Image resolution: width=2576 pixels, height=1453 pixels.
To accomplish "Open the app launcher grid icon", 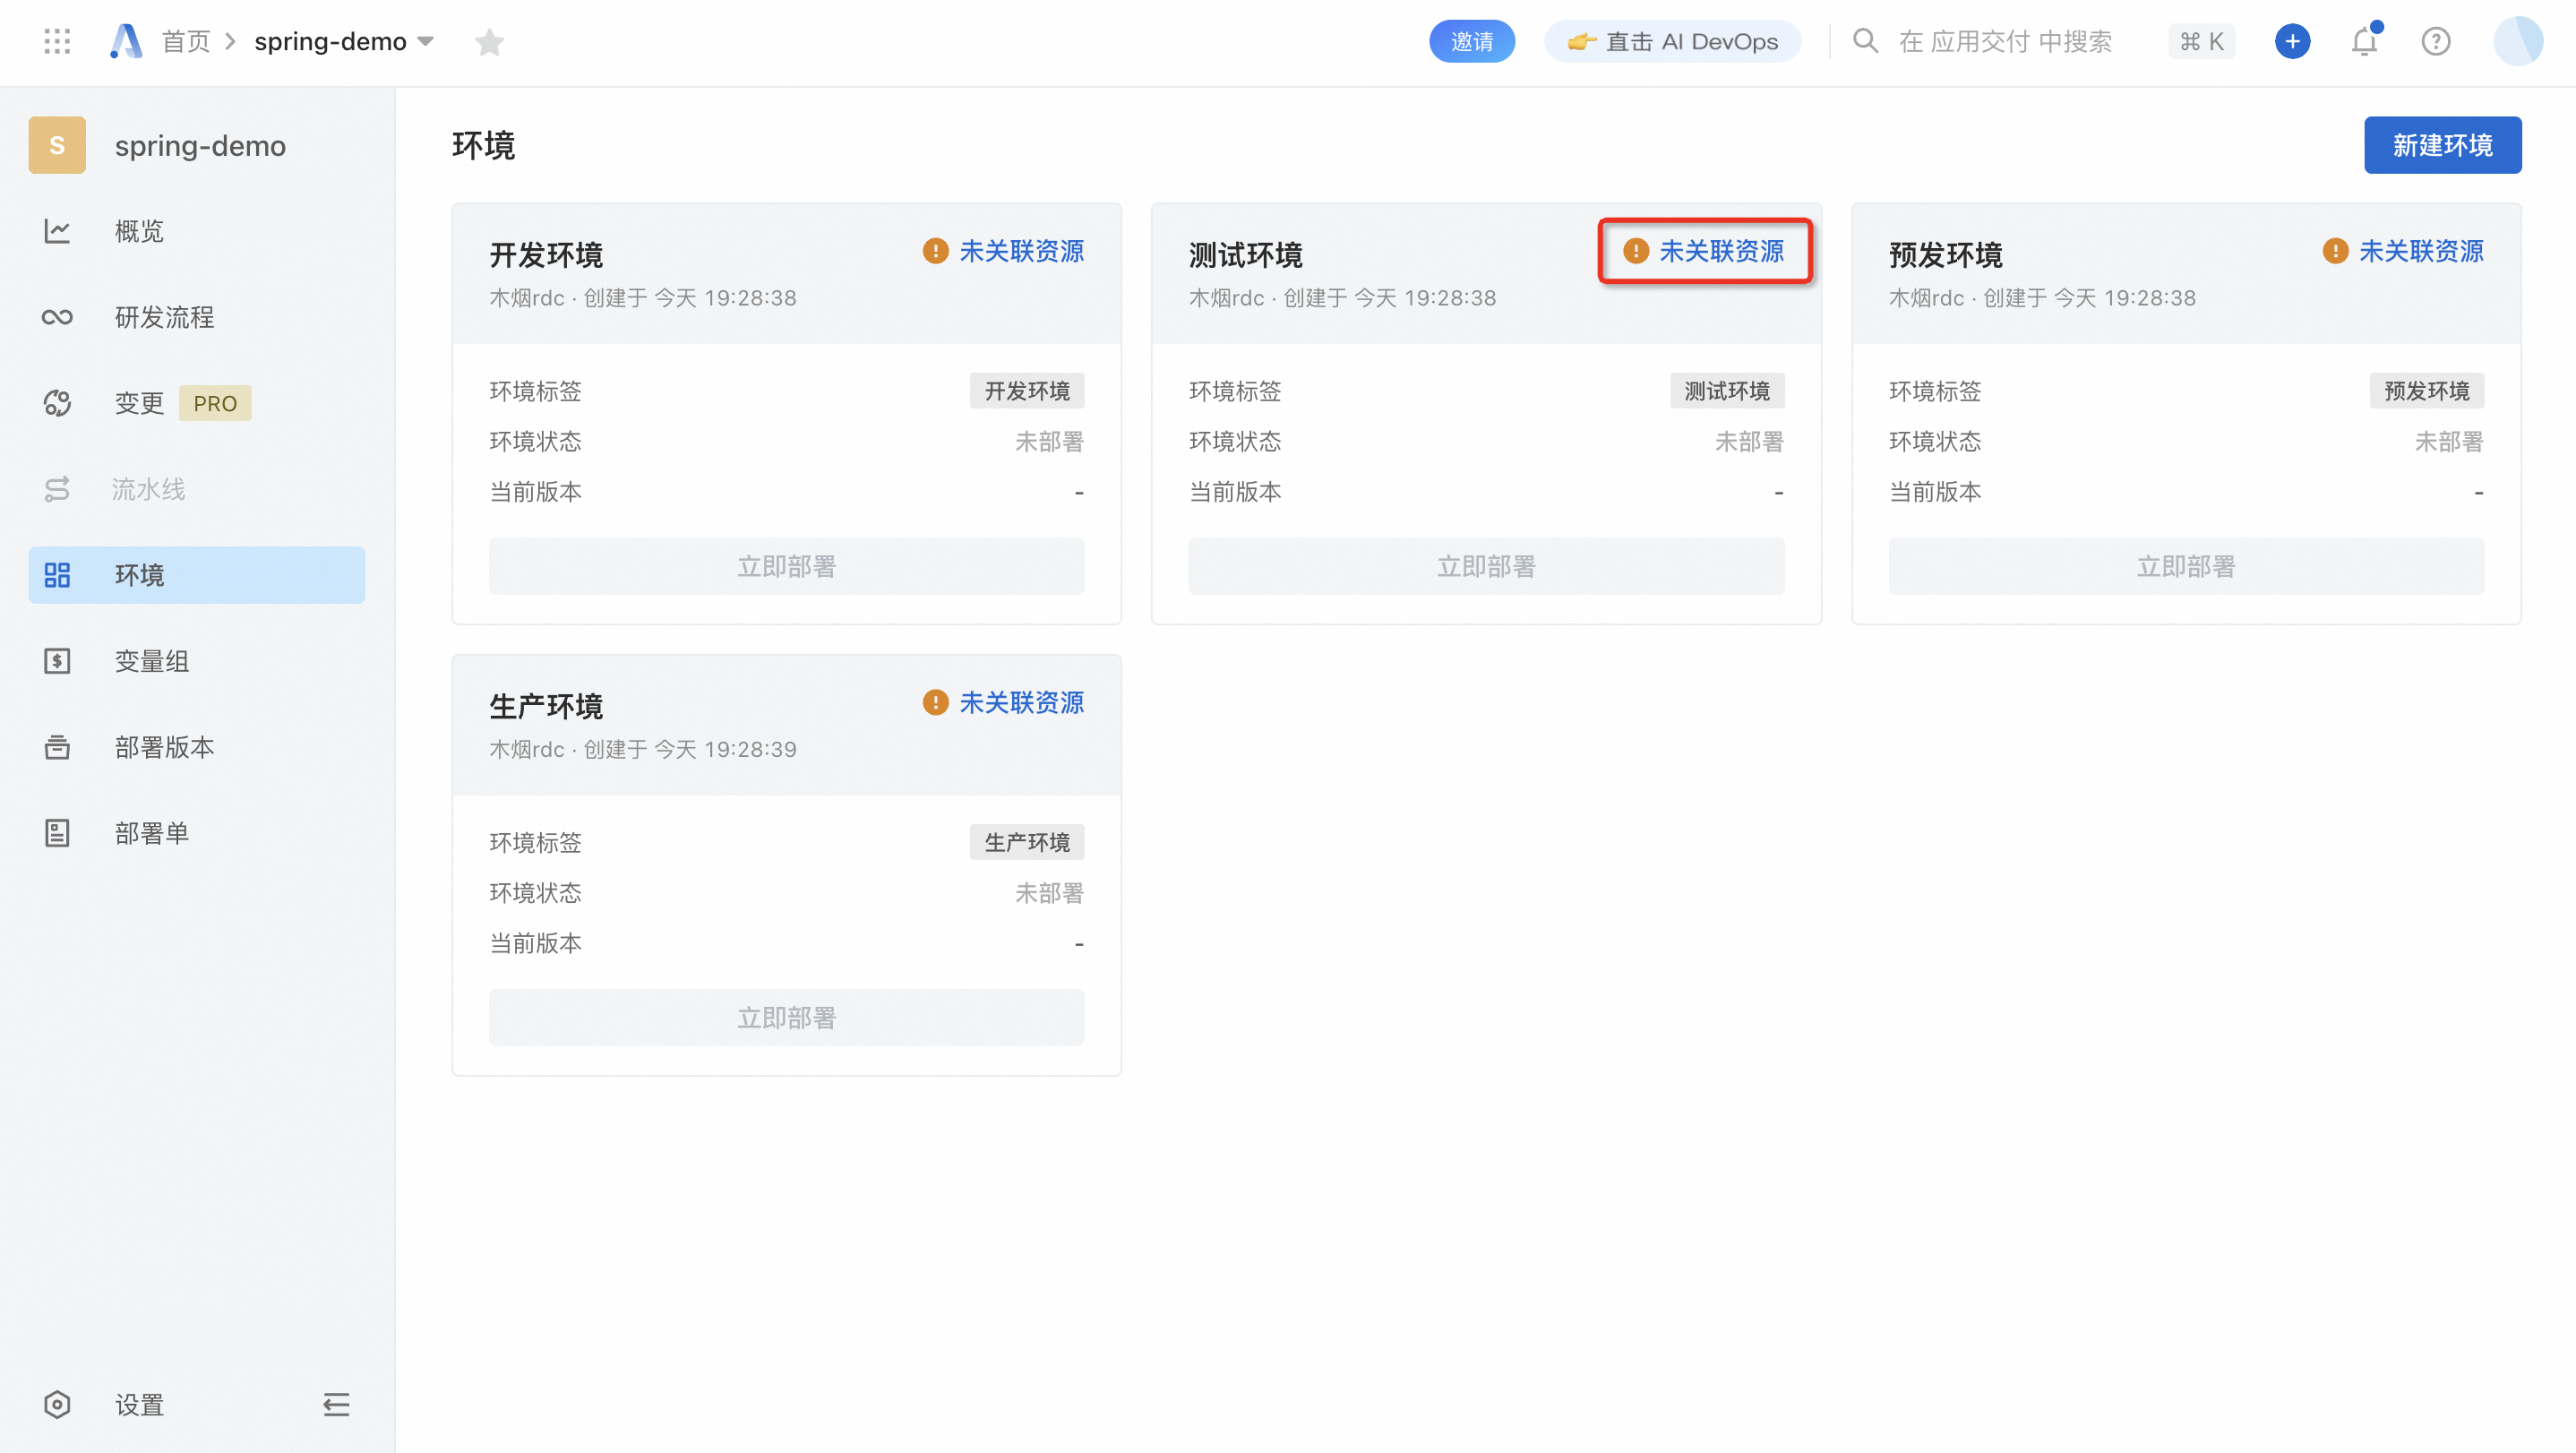I will click(57, 41).
